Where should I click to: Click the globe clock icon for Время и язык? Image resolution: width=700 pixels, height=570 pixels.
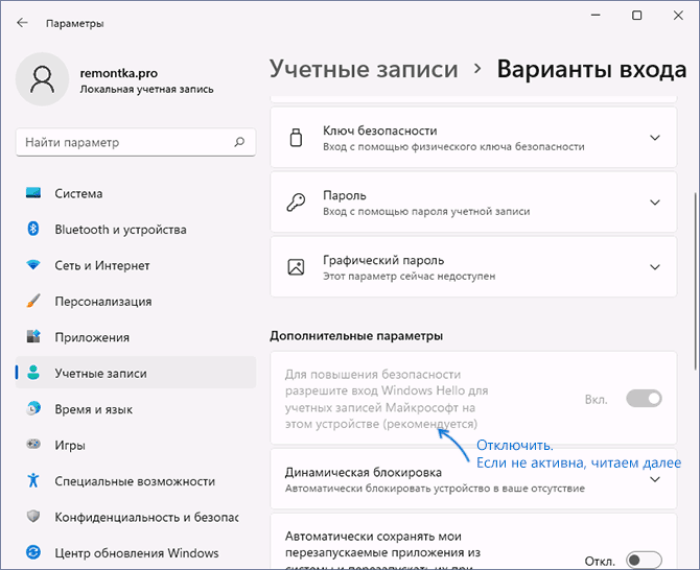pos(33,408)
